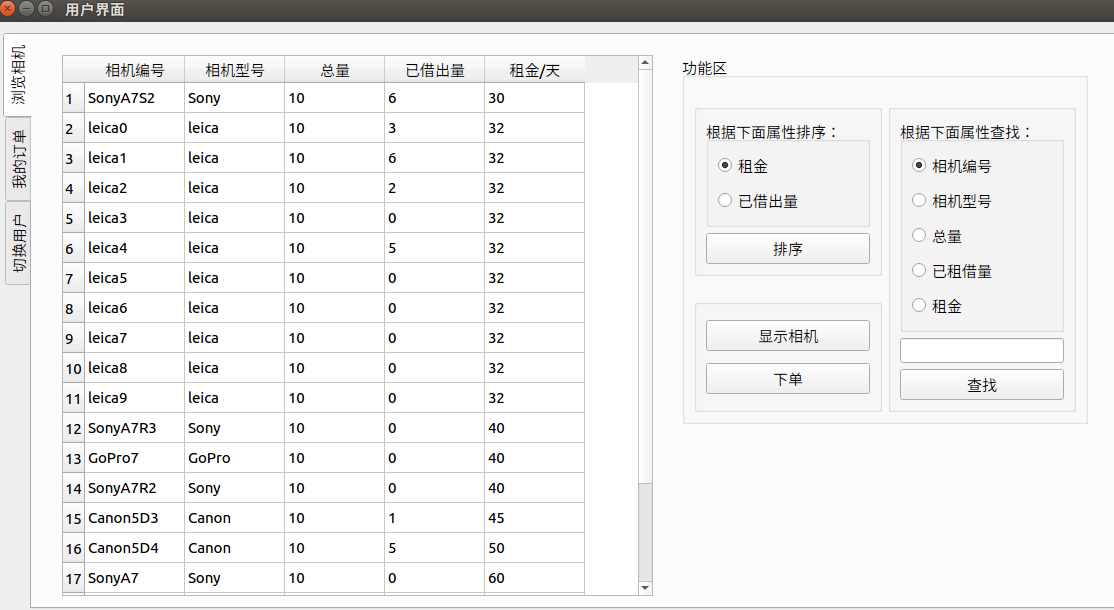Select the leica9 cell

click(x=134, y=398)
